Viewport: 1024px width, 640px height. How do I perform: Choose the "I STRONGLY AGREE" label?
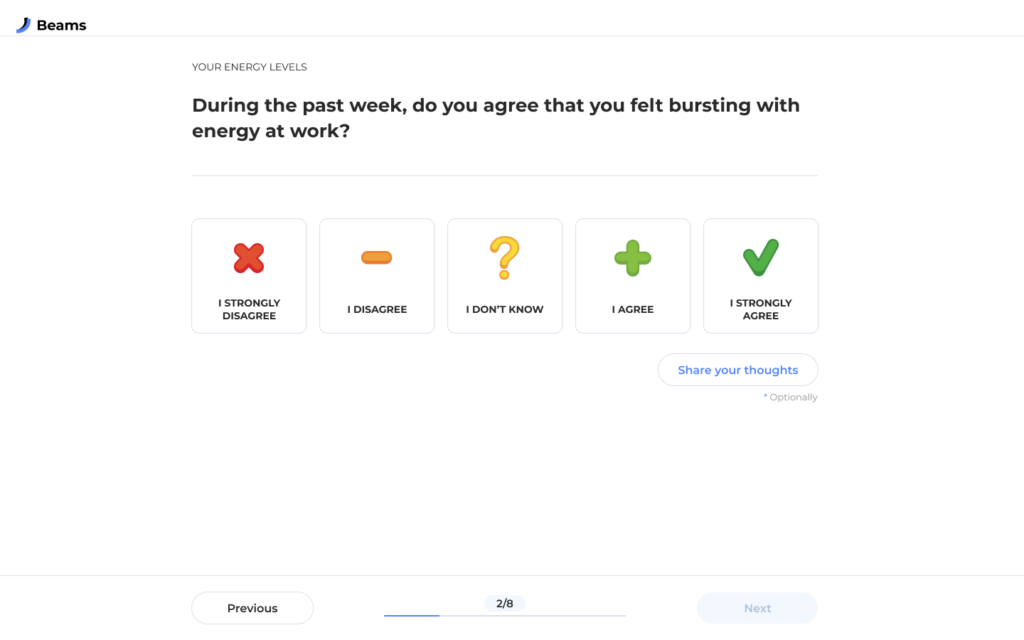761,309
